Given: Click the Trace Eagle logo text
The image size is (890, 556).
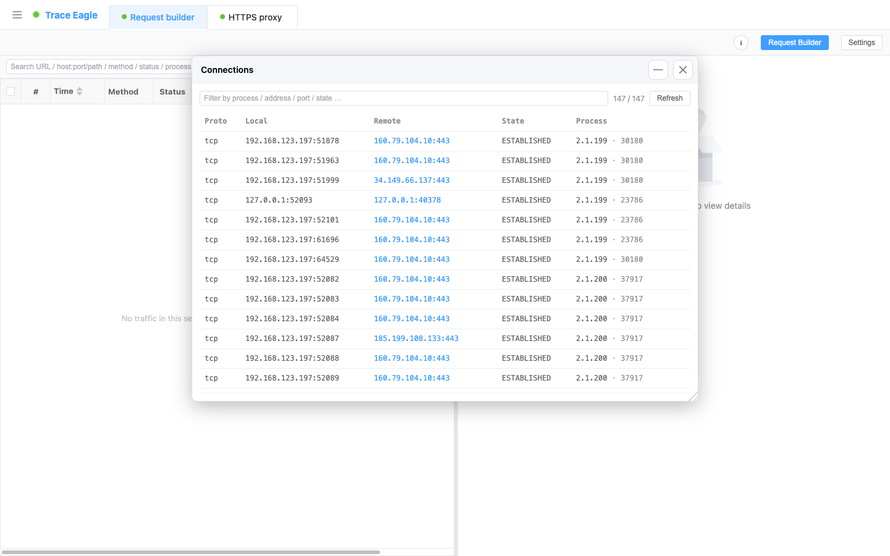Looking at the screenshot, I should point(71,15).
